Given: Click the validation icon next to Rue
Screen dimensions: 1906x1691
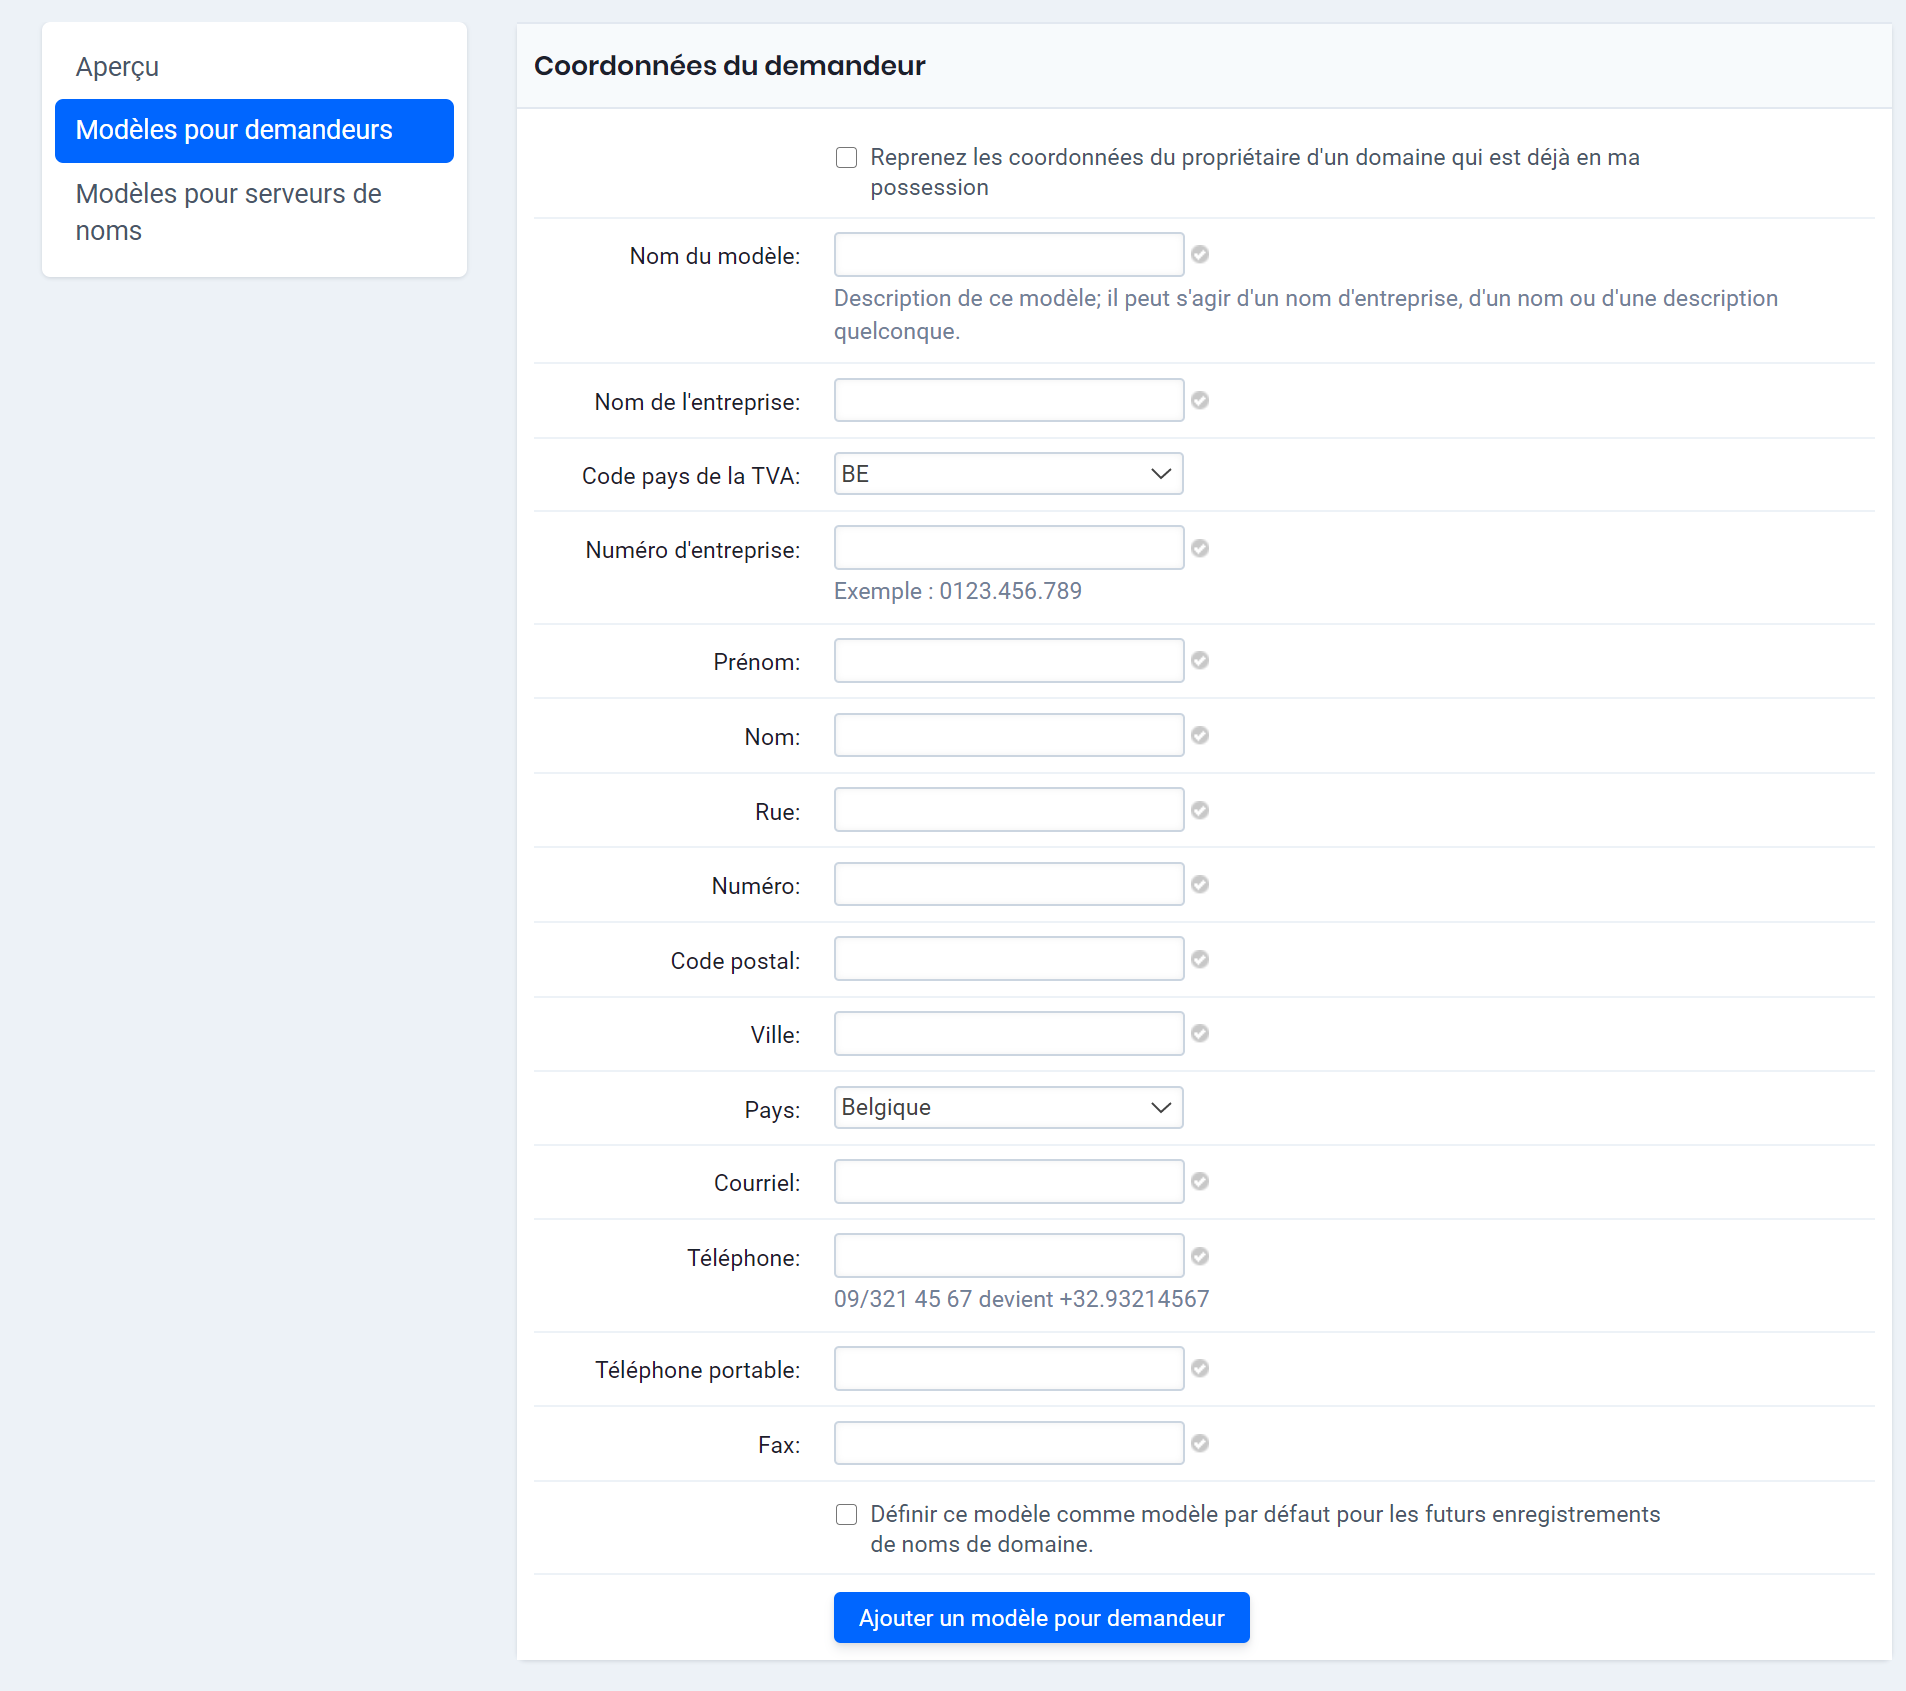Looking at the screenshot, I should [1201, 810].
